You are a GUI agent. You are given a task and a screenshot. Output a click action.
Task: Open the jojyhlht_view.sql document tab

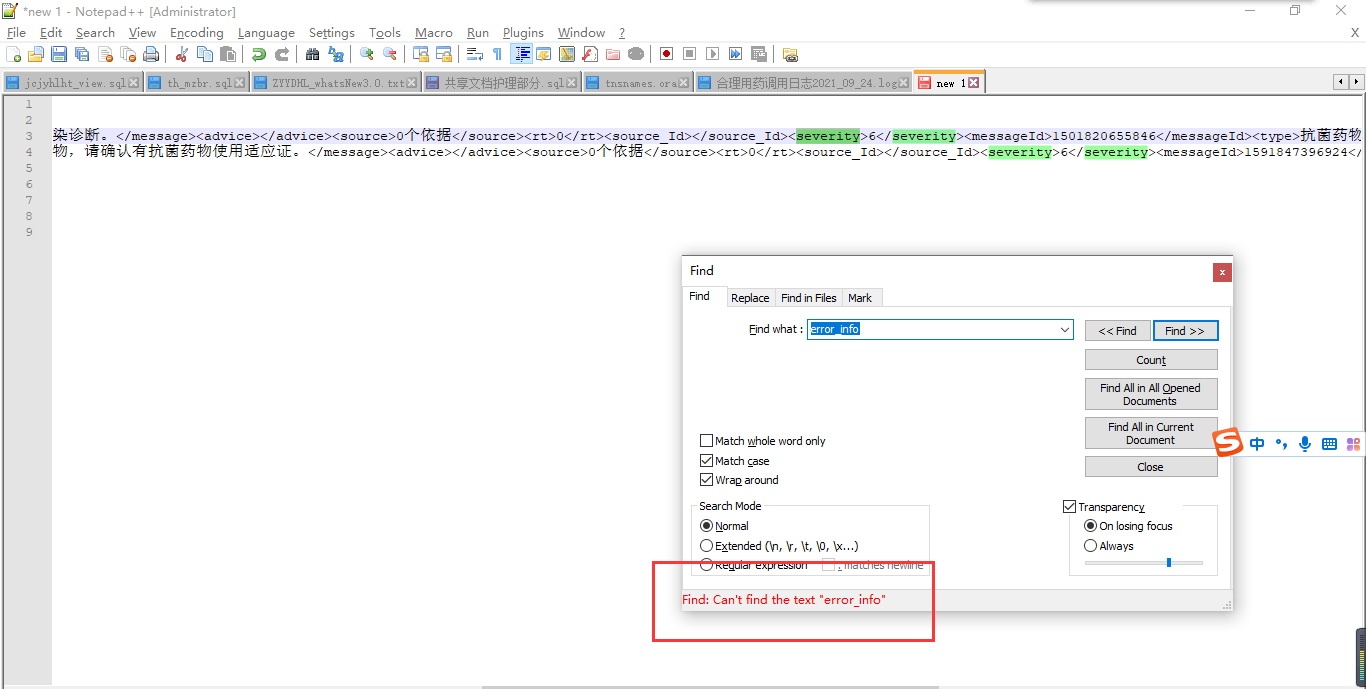point(73,83)
